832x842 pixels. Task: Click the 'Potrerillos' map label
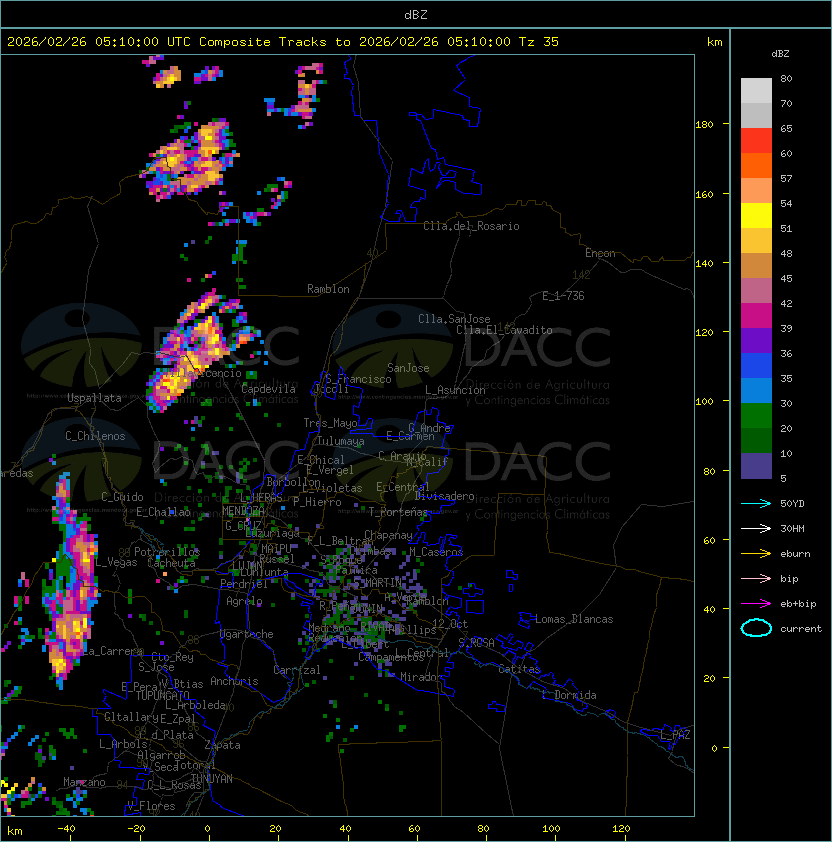click(x=167, y=552)
